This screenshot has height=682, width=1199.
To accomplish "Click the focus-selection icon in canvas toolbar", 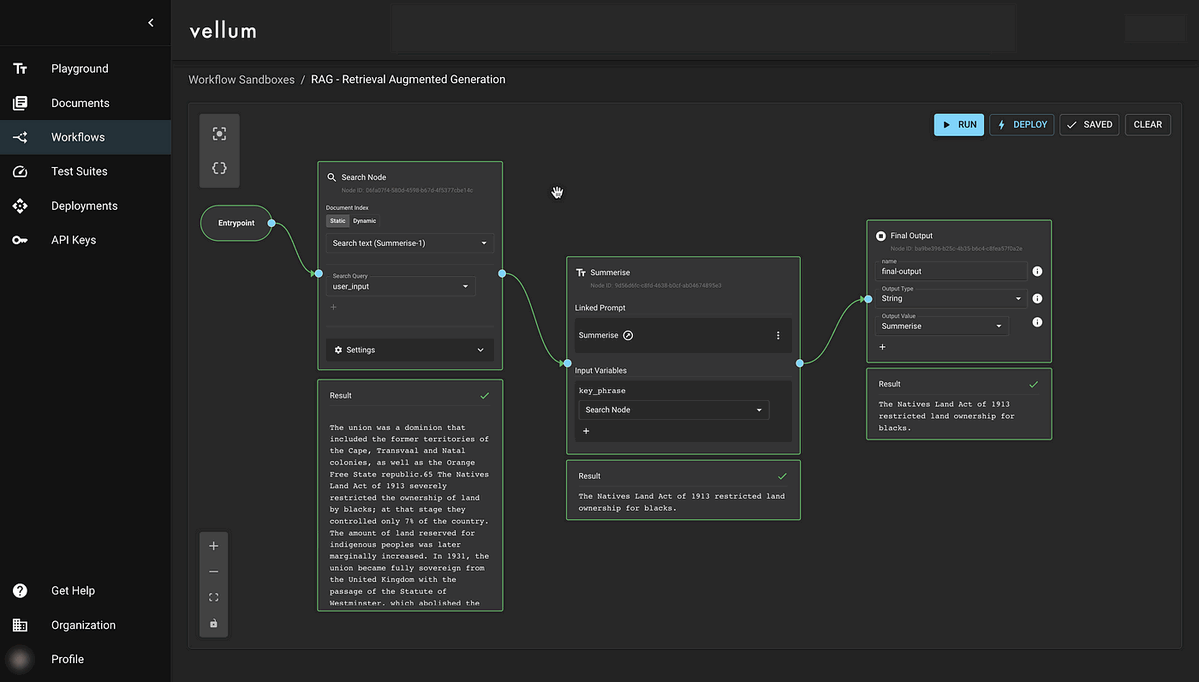I will pyautogui.click(x=219, y=134).
